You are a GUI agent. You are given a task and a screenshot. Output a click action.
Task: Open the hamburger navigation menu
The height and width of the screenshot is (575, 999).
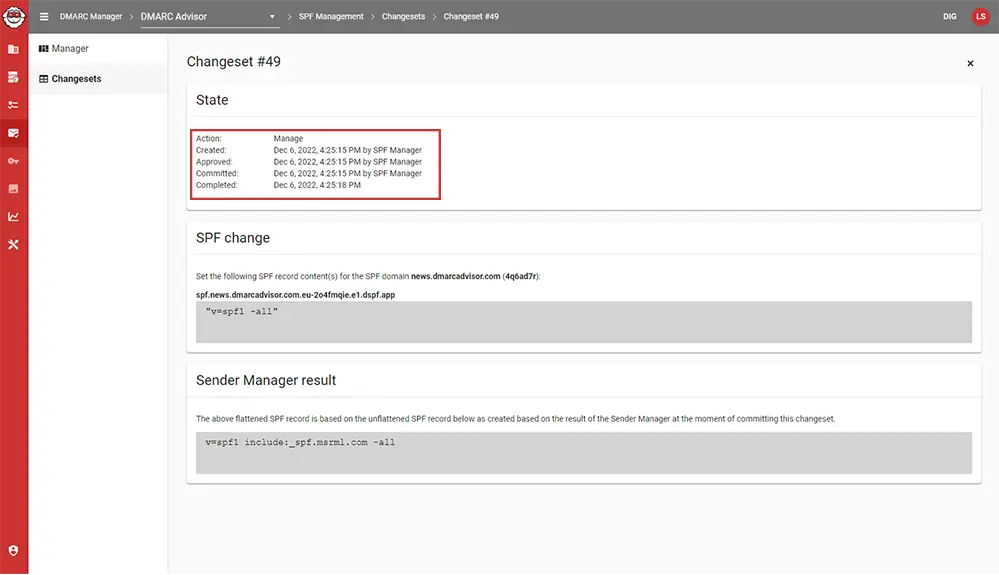(x=44, y=17)
